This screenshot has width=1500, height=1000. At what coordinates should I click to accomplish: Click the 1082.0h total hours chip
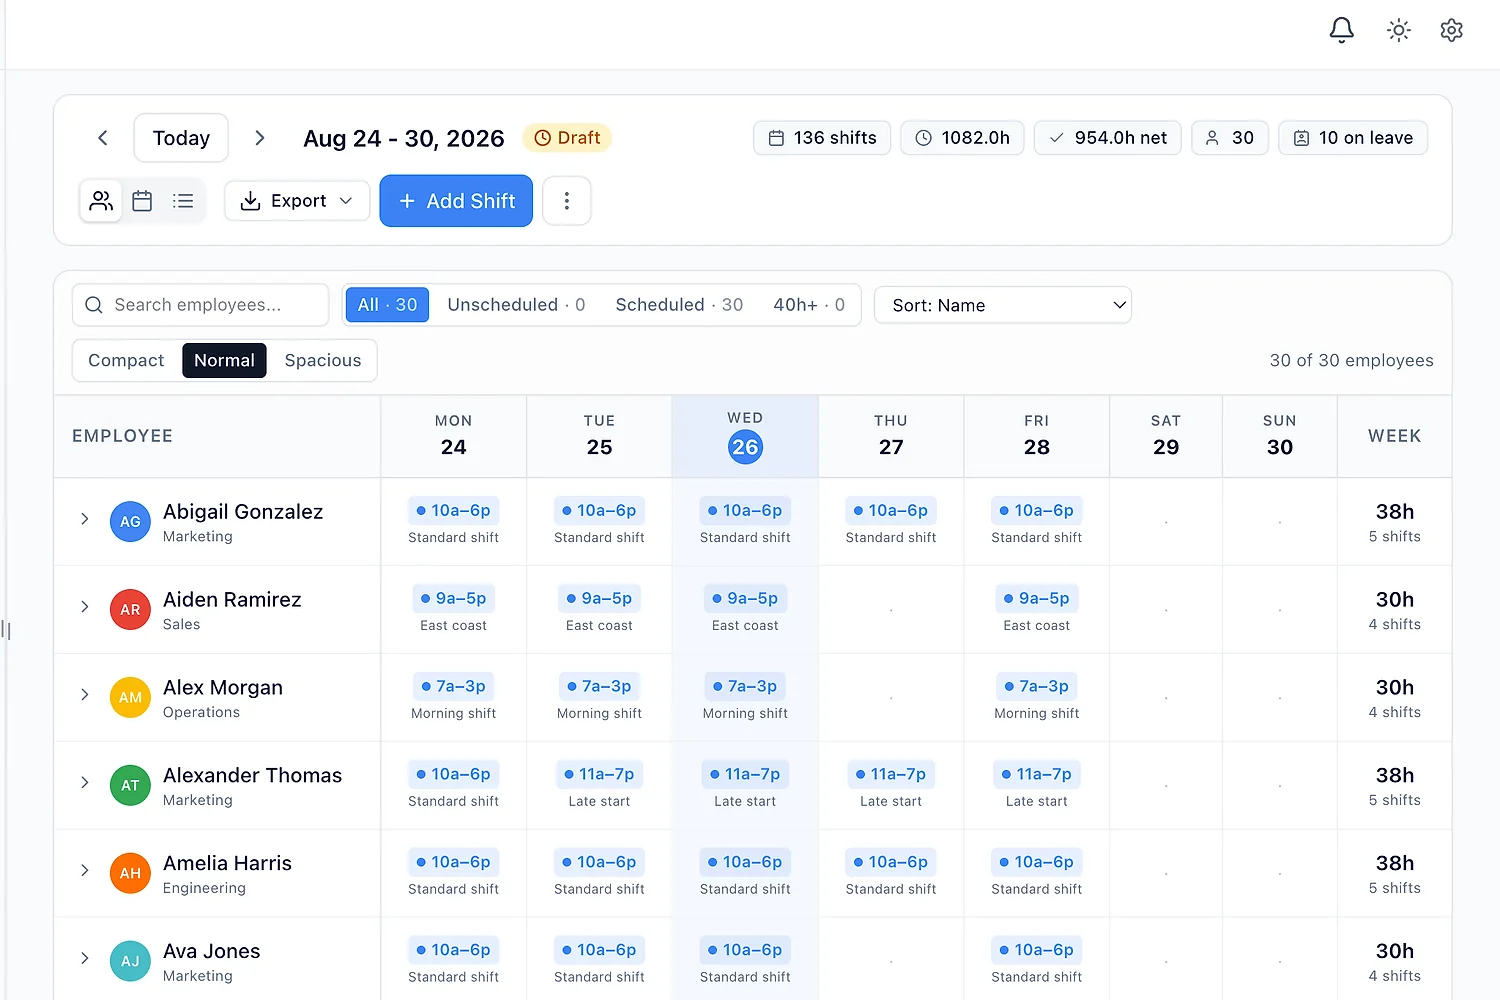pos(962,138)
